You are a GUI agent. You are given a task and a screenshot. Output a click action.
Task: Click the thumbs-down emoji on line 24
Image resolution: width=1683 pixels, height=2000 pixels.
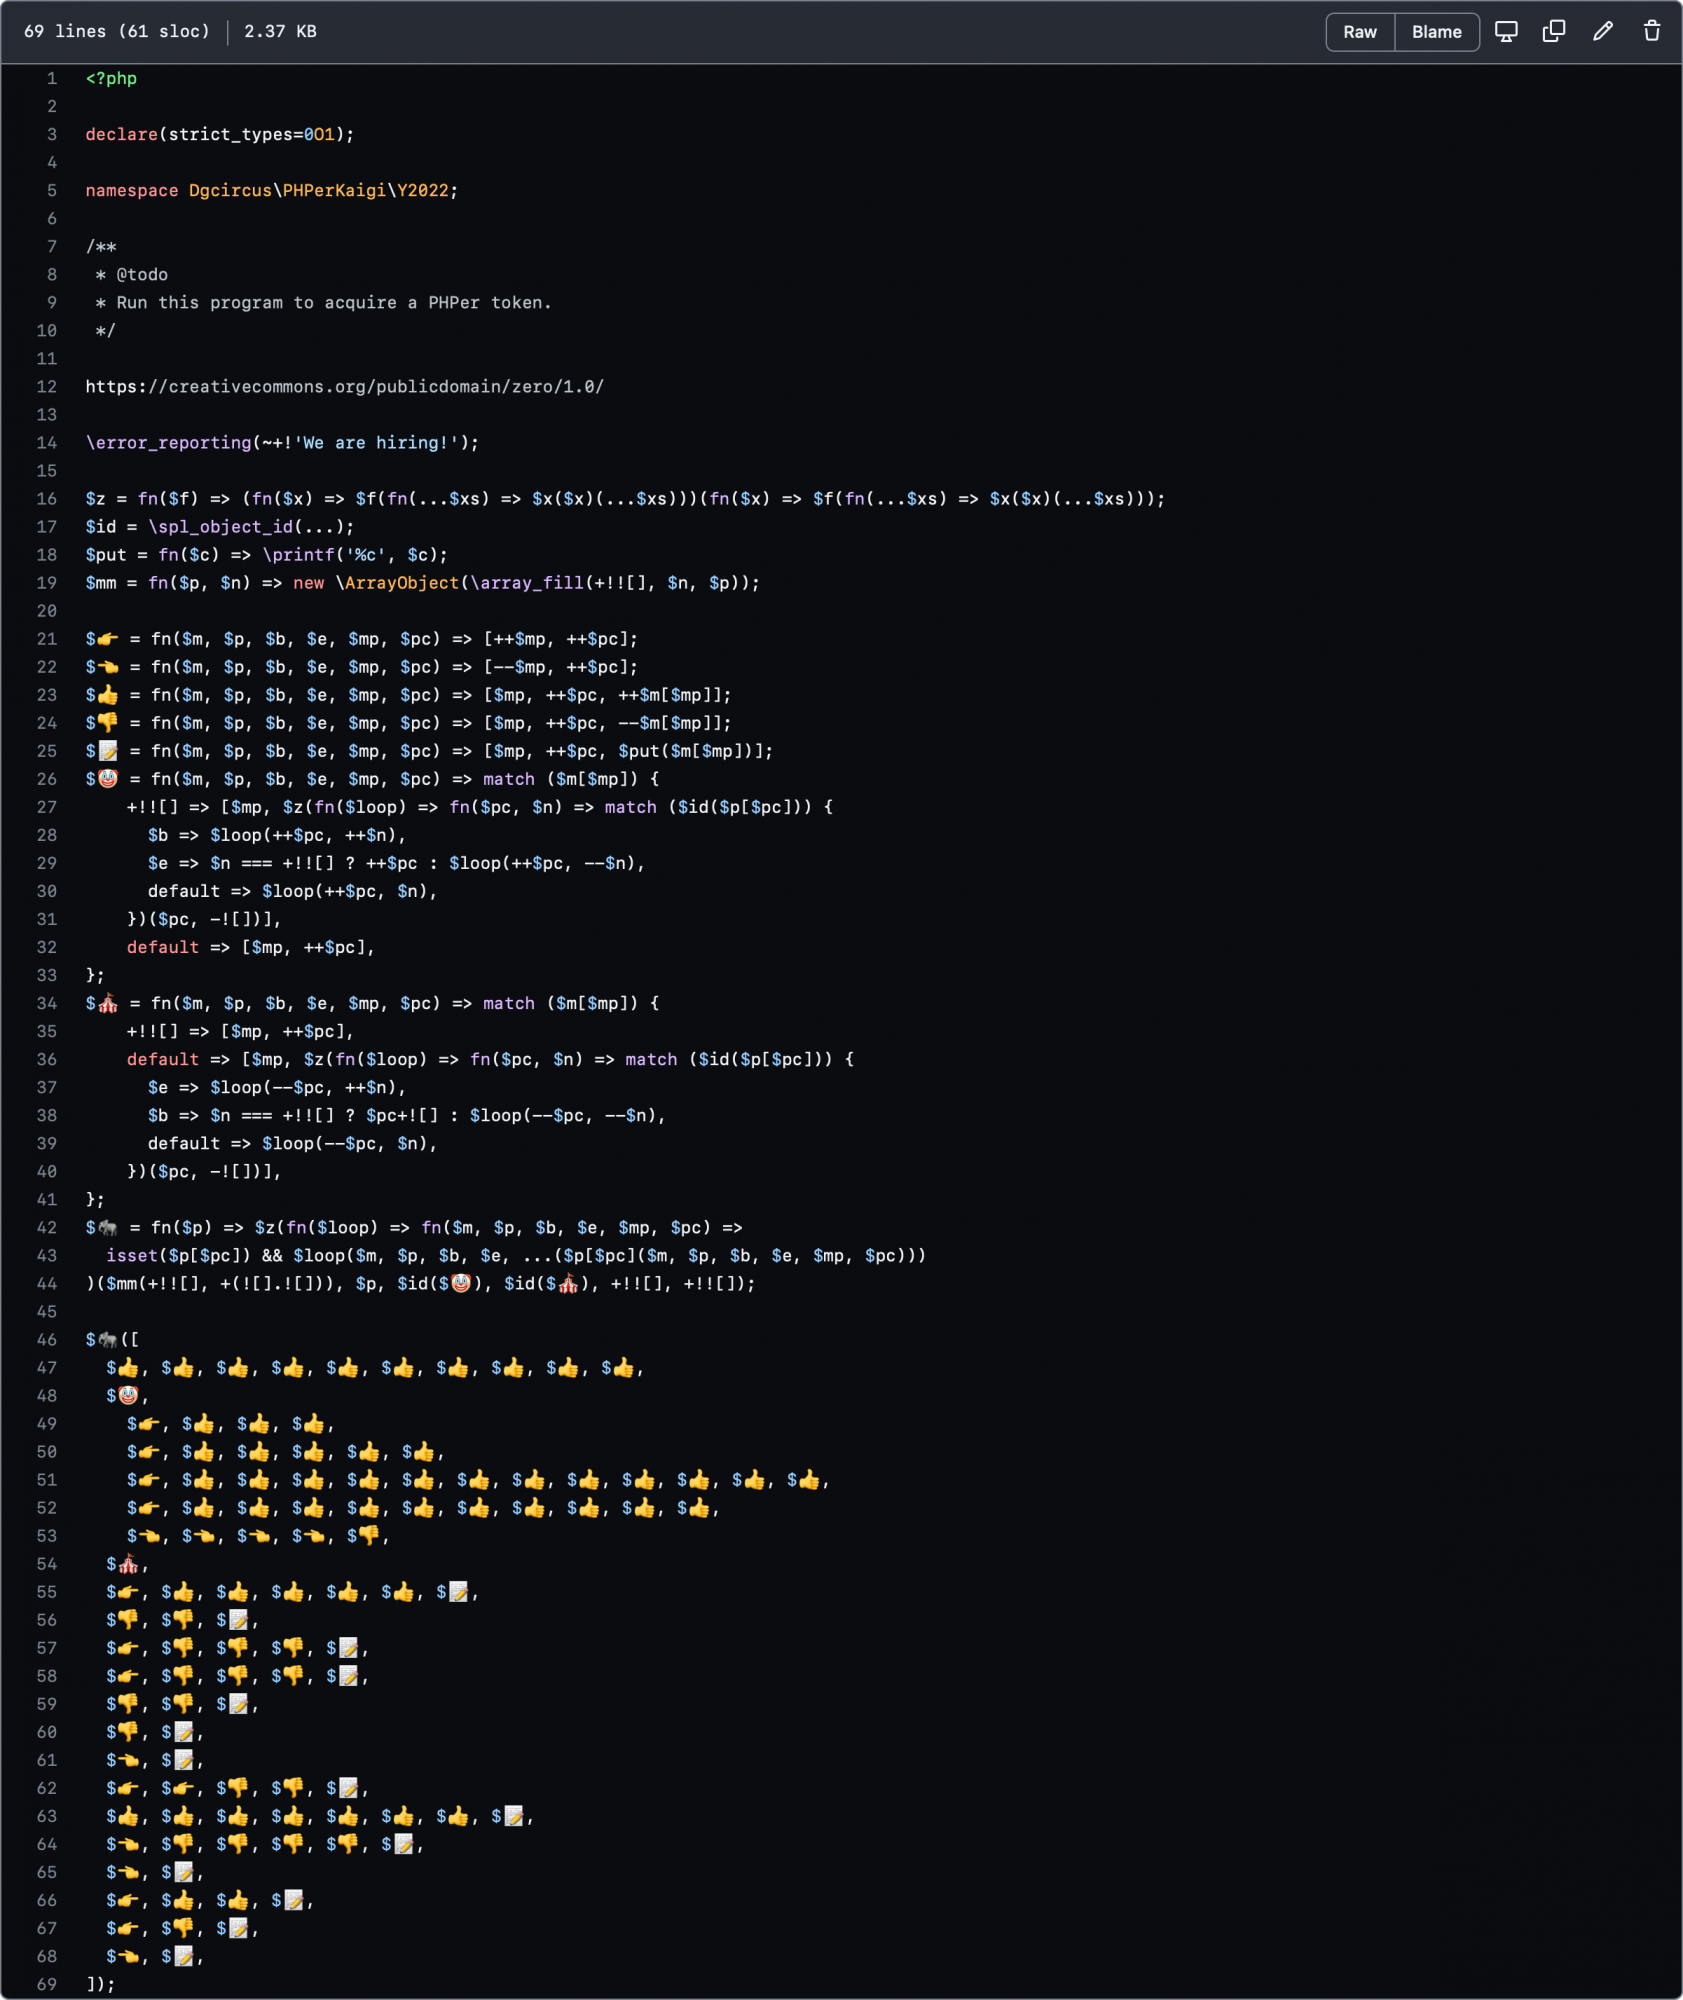pos(107,722)
